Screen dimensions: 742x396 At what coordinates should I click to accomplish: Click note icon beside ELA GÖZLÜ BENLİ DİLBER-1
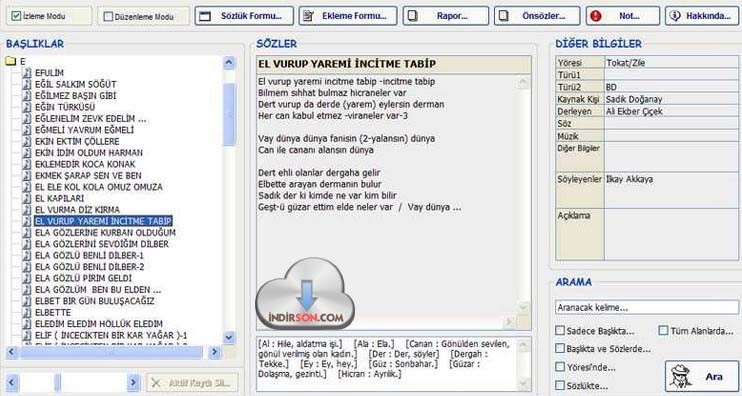point(27,255)
